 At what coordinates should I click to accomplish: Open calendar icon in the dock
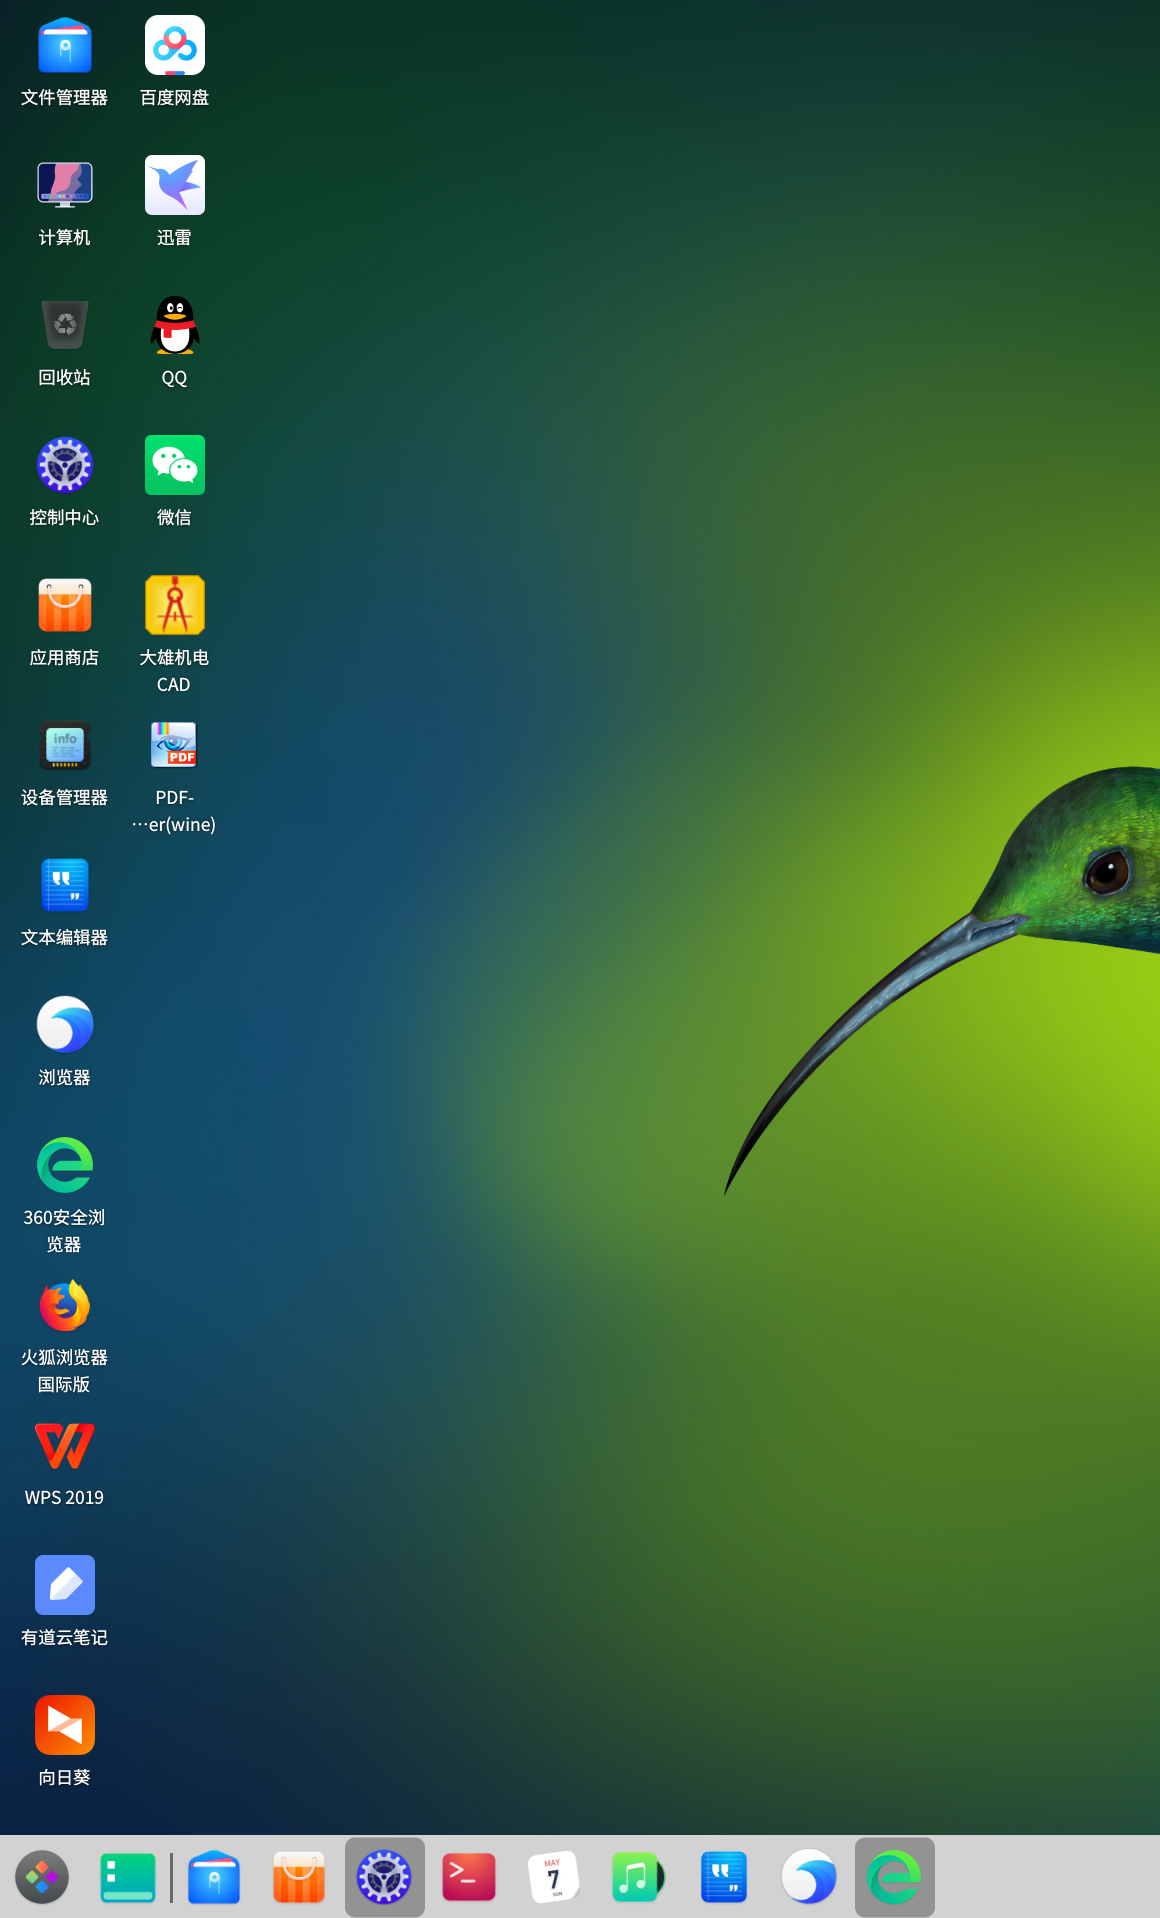click(554, 1877)
